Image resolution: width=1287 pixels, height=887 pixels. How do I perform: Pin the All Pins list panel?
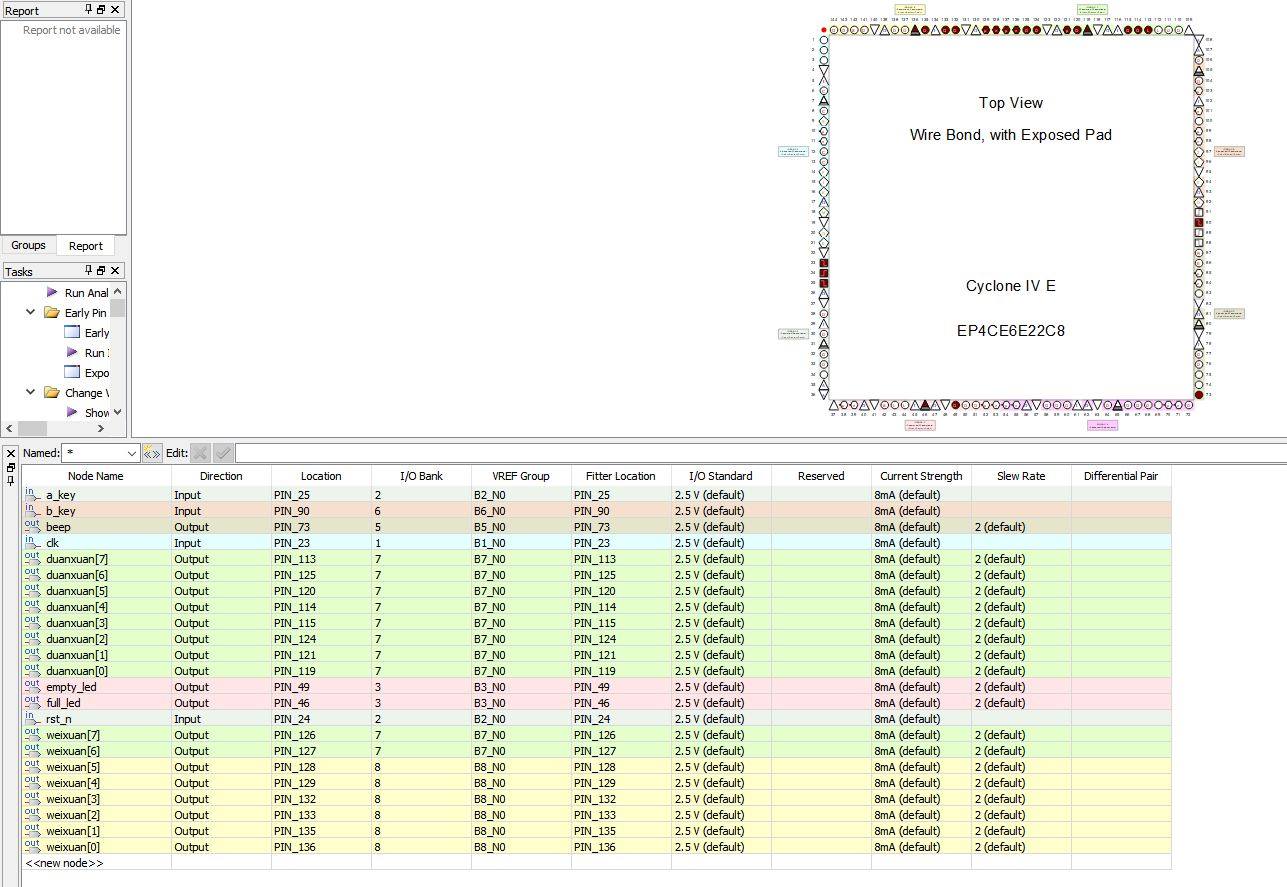coord(11,481)
